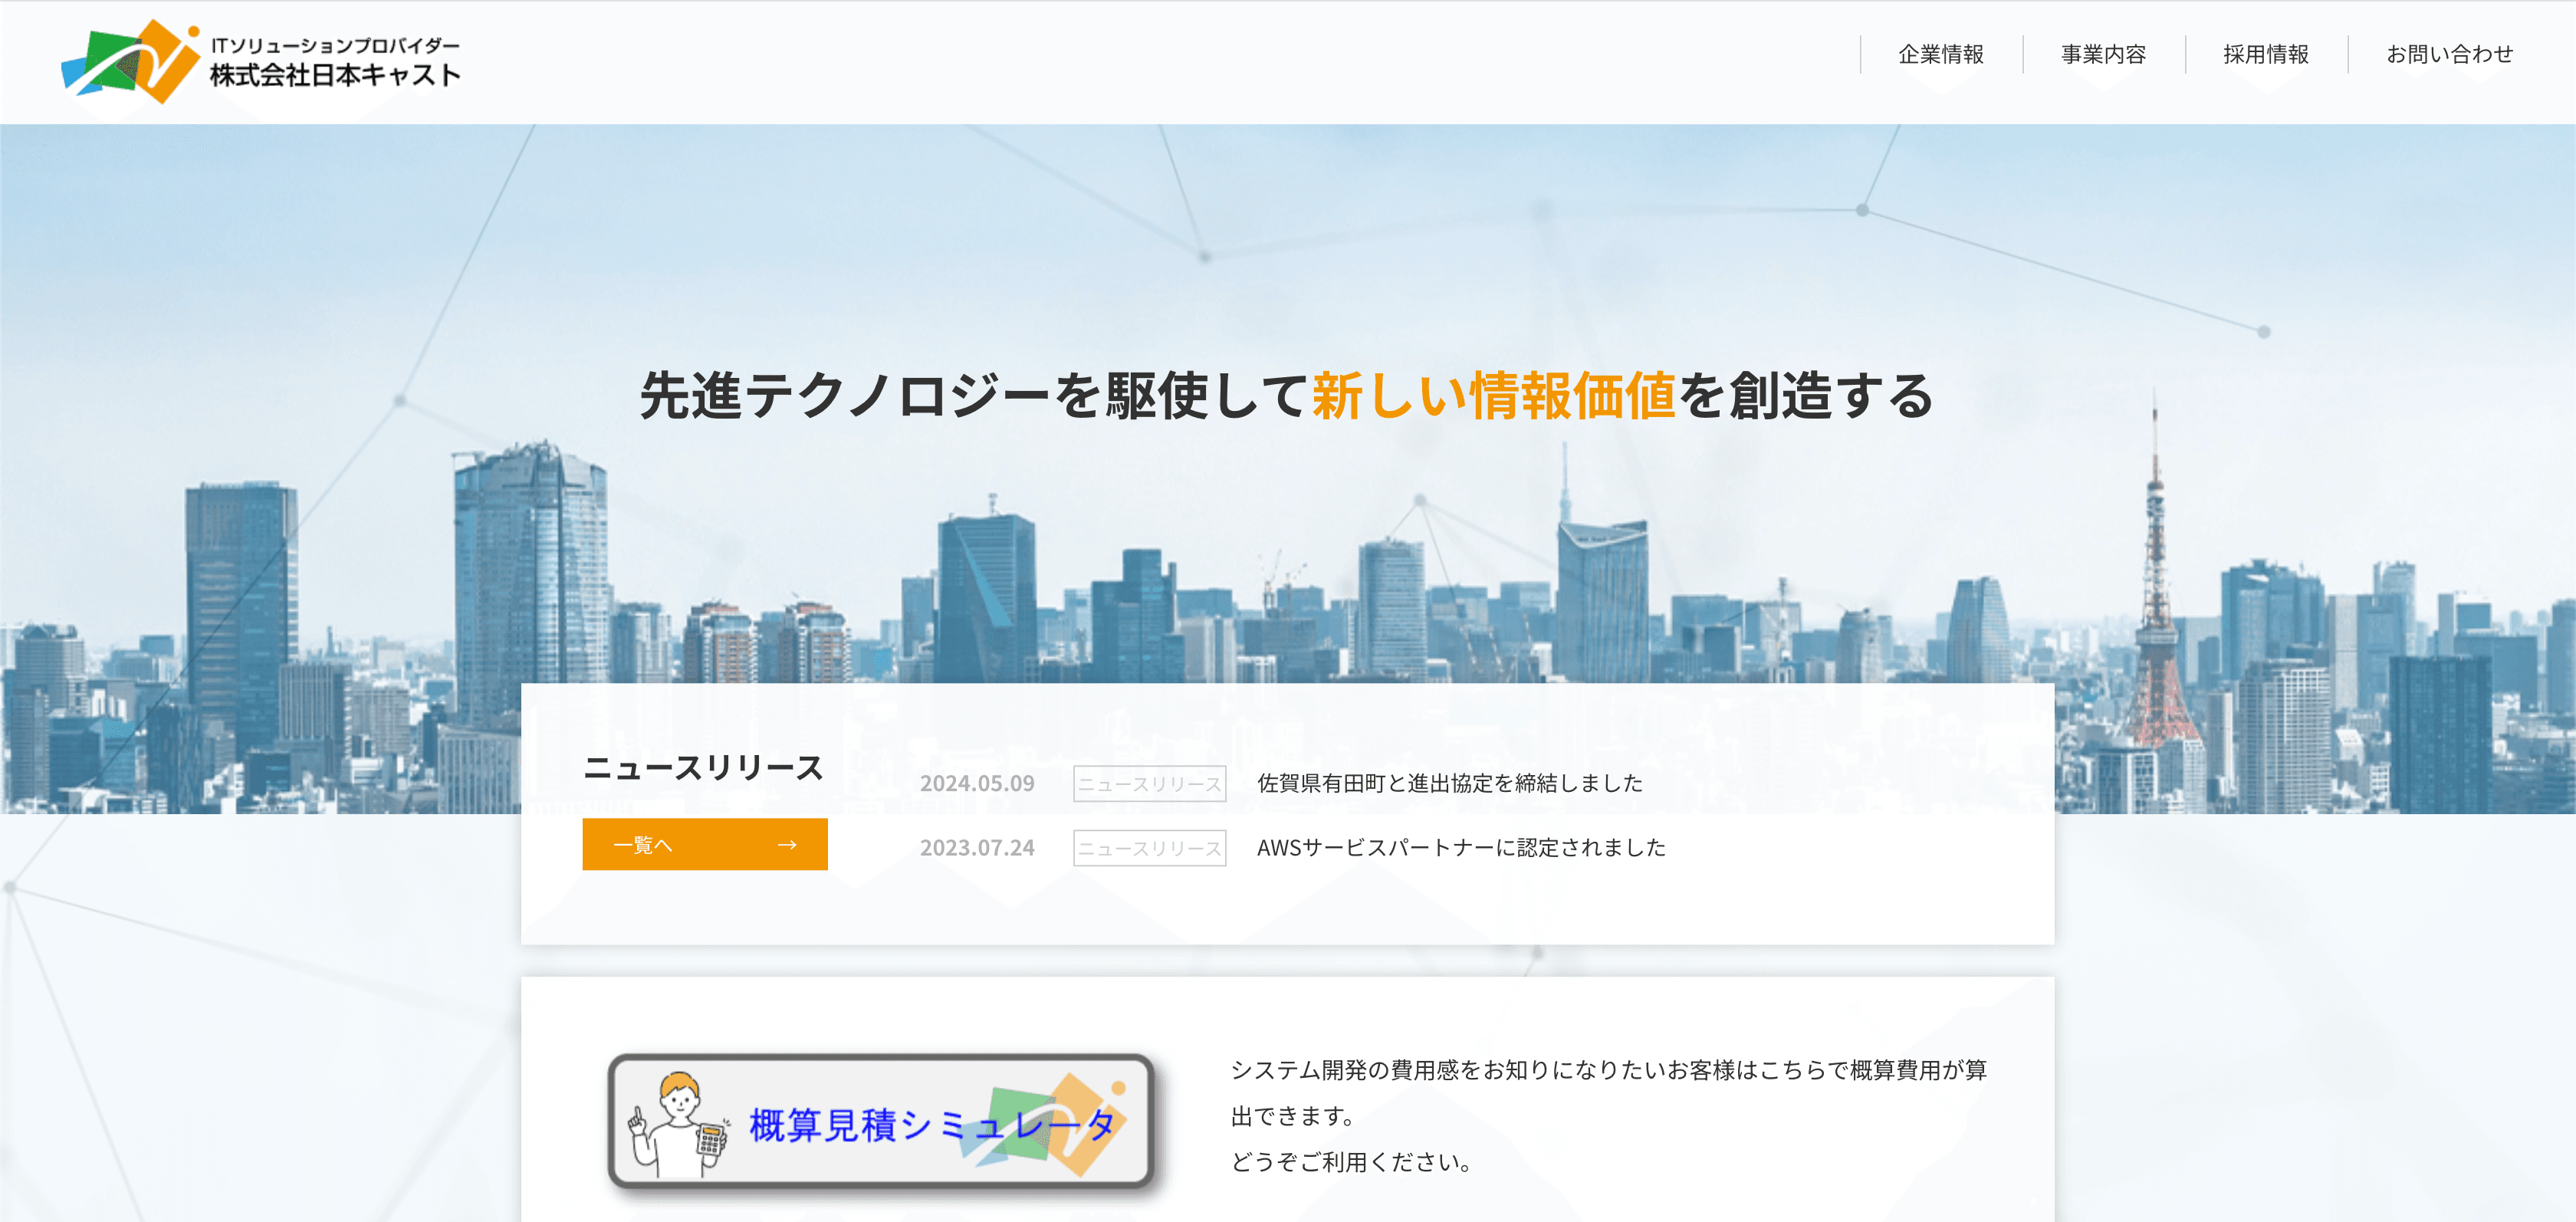This screenshot has height=1222, width=2576.
Task: Open the 企業情報 menu item
Action: click(1940, 54)
